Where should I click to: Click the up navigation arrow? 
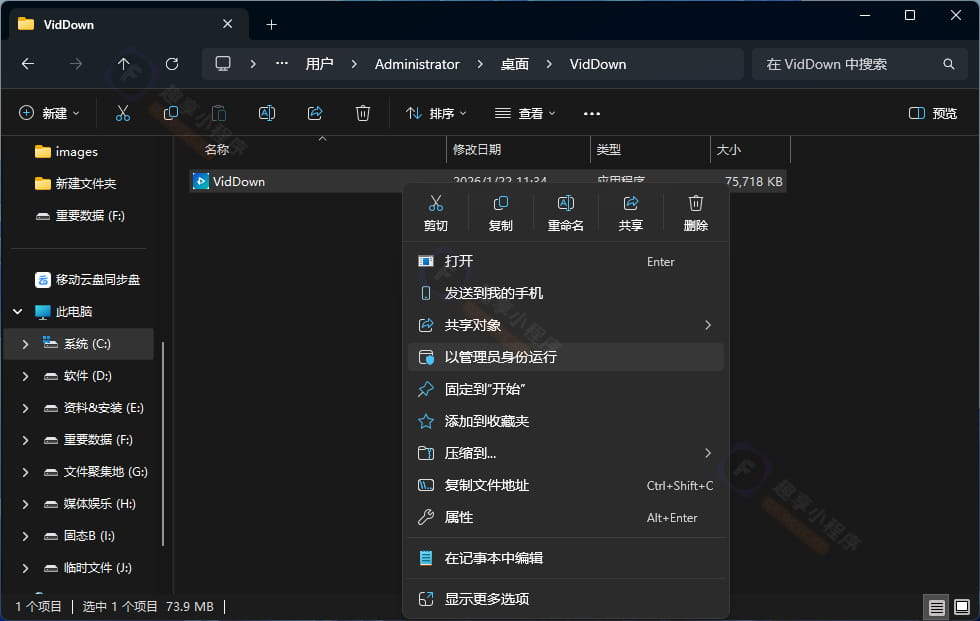coord(124,63)
